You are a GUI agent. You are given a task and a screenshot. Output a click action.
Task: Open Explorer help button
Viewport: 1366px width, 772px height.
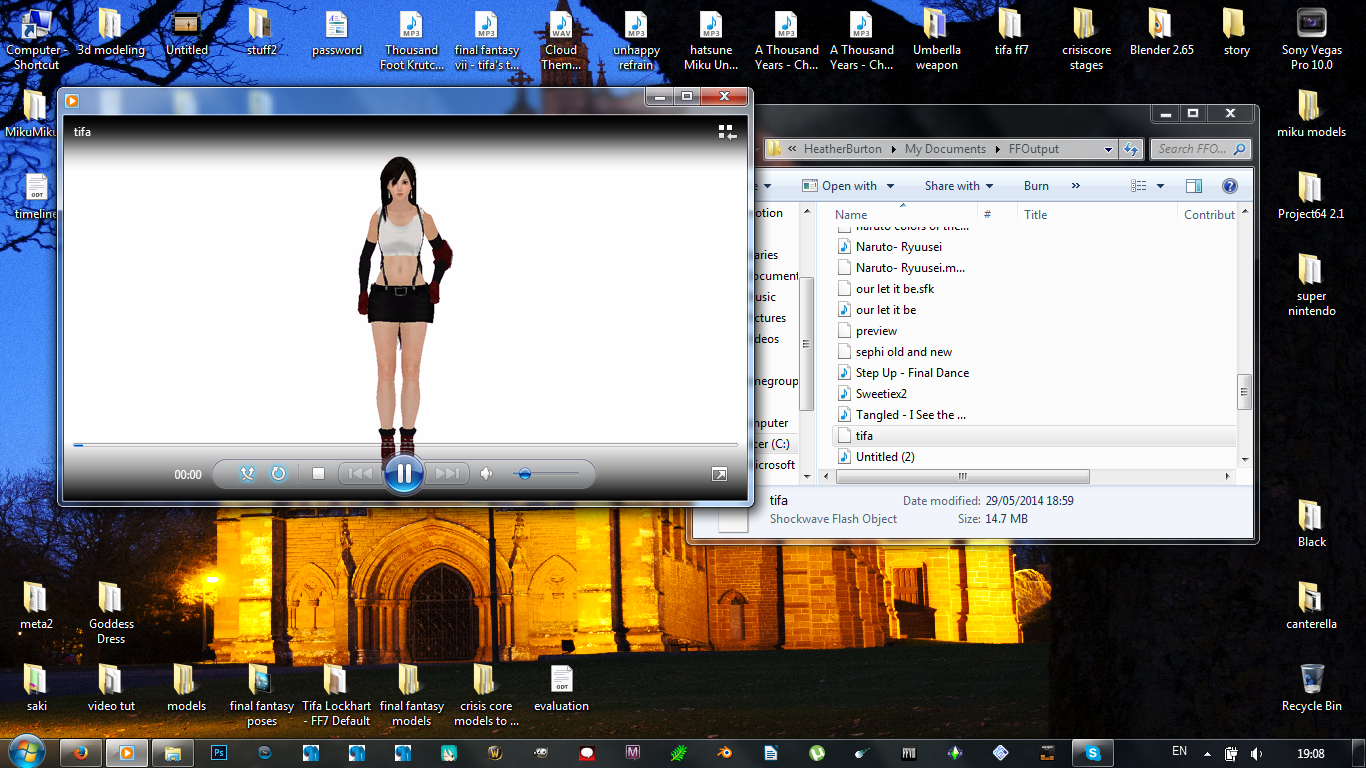click(1230, 186)
